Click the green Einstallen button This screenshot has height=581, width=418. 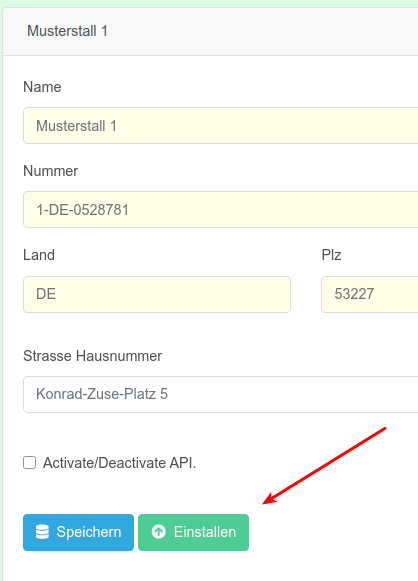(193, 532)
